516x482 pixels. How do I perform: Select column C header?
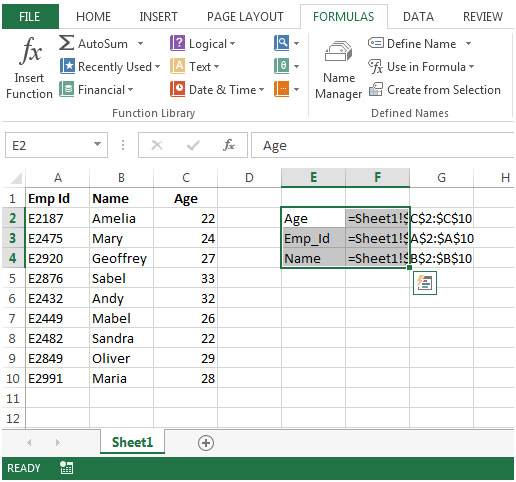pyautogui.click(x=186, y=178)
